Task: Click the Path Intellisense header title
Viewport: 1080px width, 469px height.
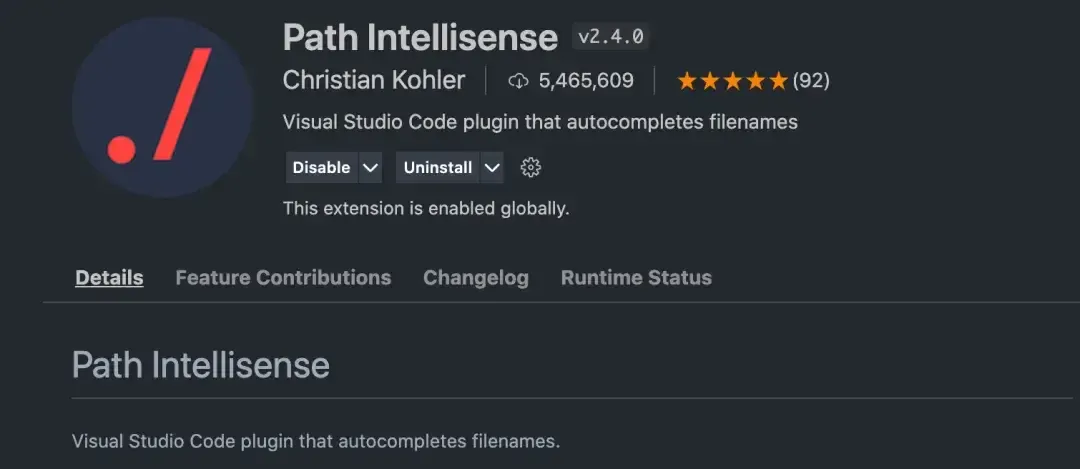Action: click(420, 38)
